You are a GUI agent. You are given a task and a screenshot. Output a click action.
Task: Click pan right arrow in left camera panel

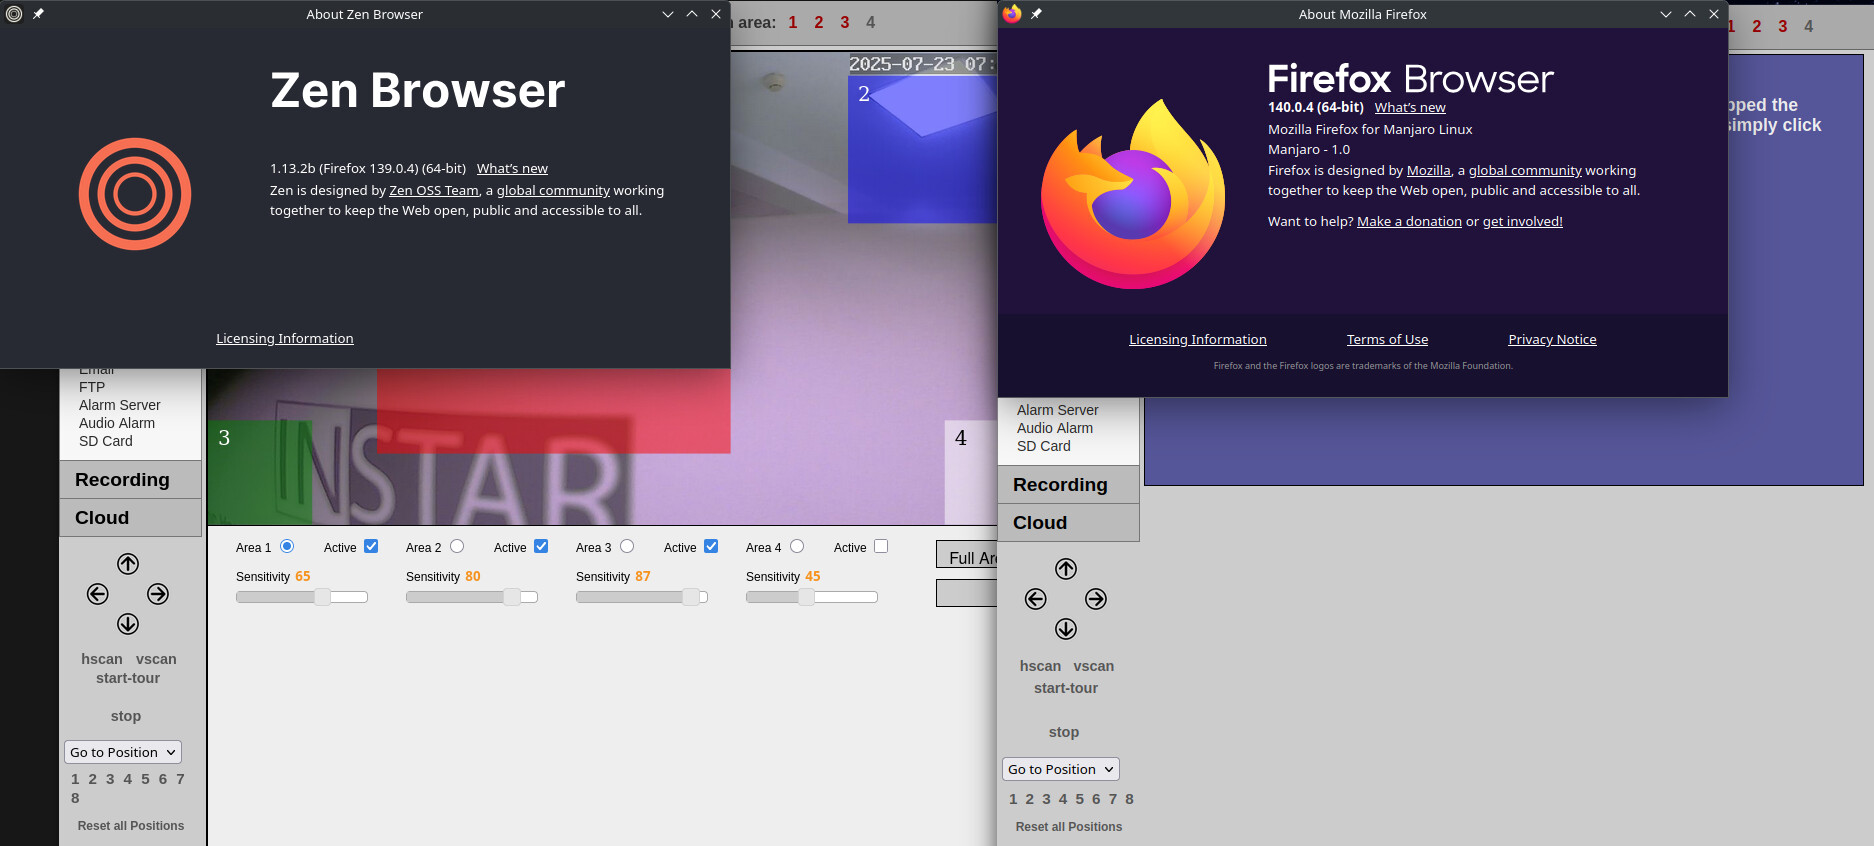click(x=158, y=594)
